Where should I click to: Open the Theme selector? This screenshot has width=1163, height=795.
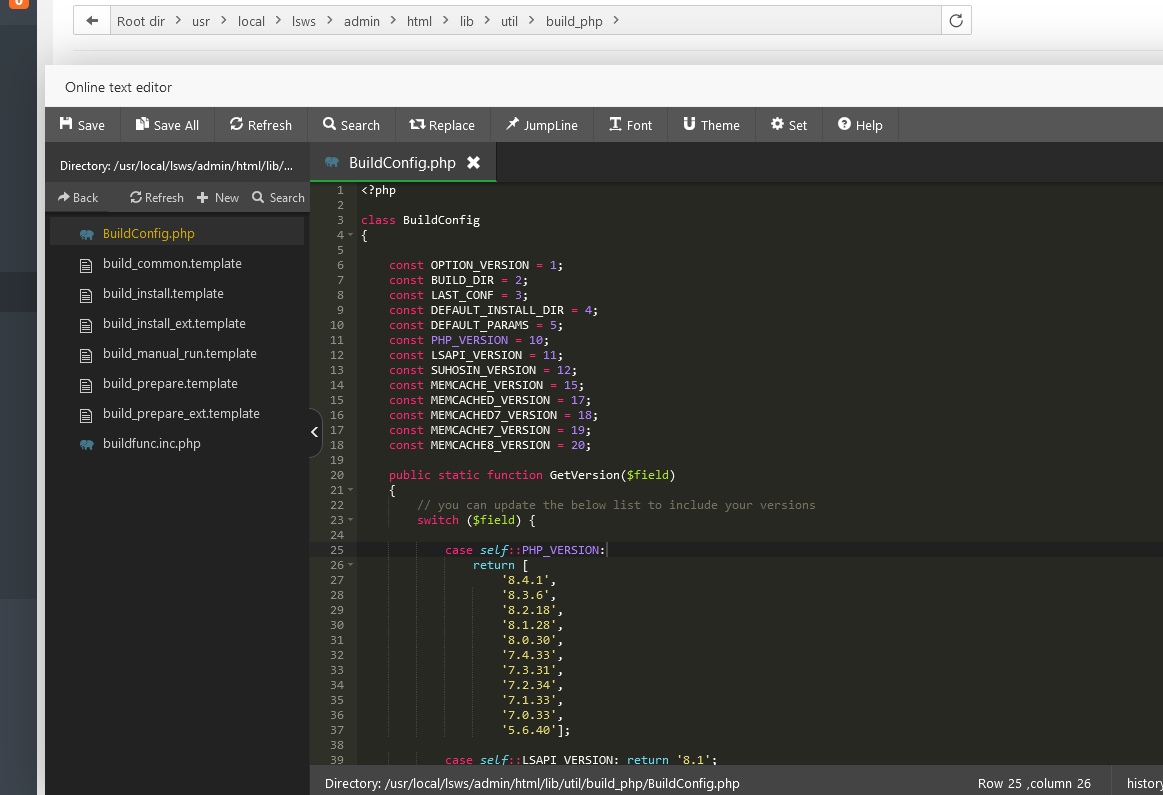(711, 125)
